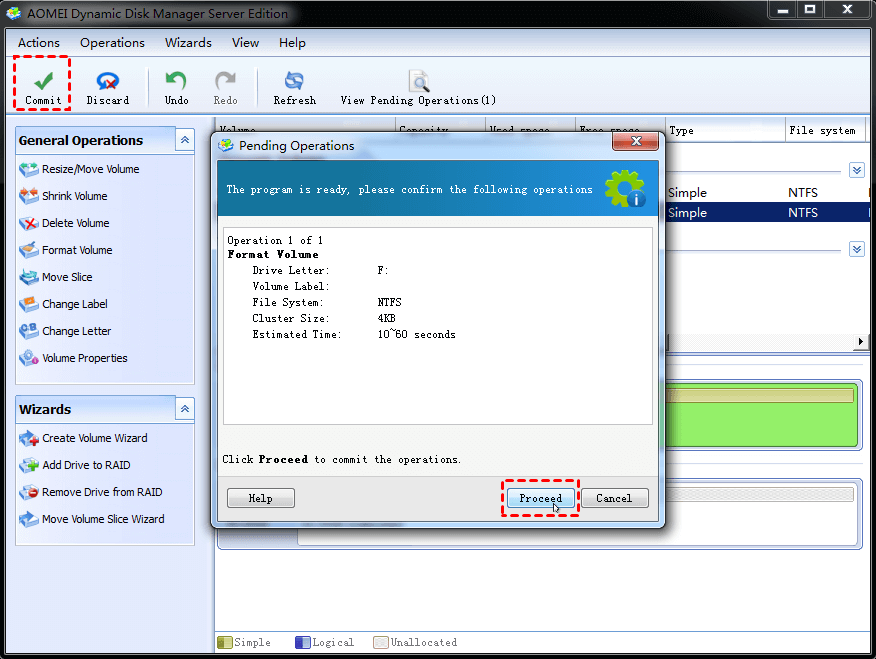Click the Format Volume operation title text
The width and height of the screenshot is (876, 659).
[273, 255]
